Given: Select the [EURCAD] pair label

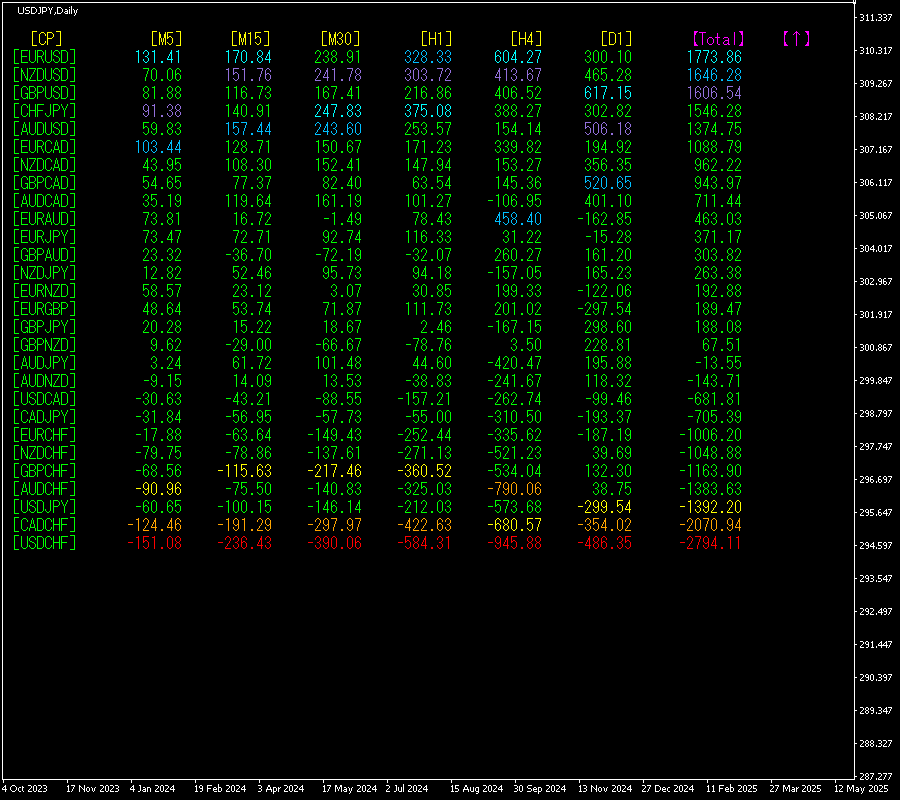Looking at the screenshot, I should tap(44, 147).
